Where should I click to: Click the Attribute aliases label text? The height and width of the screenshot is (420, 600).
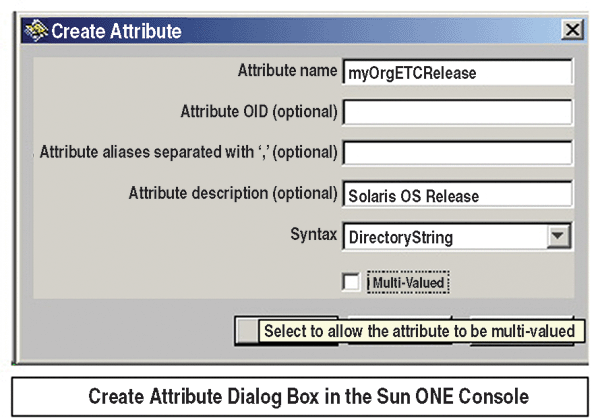point(188,152)
